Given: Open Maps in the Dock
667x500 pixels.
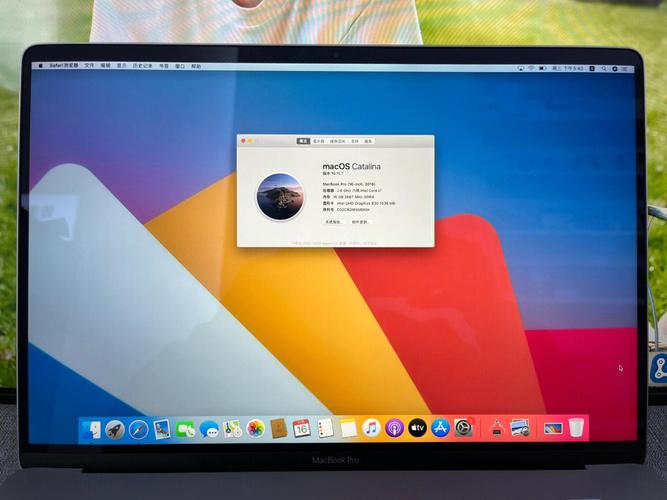Looking at the screenshot, I should click(x=232, y=429).
